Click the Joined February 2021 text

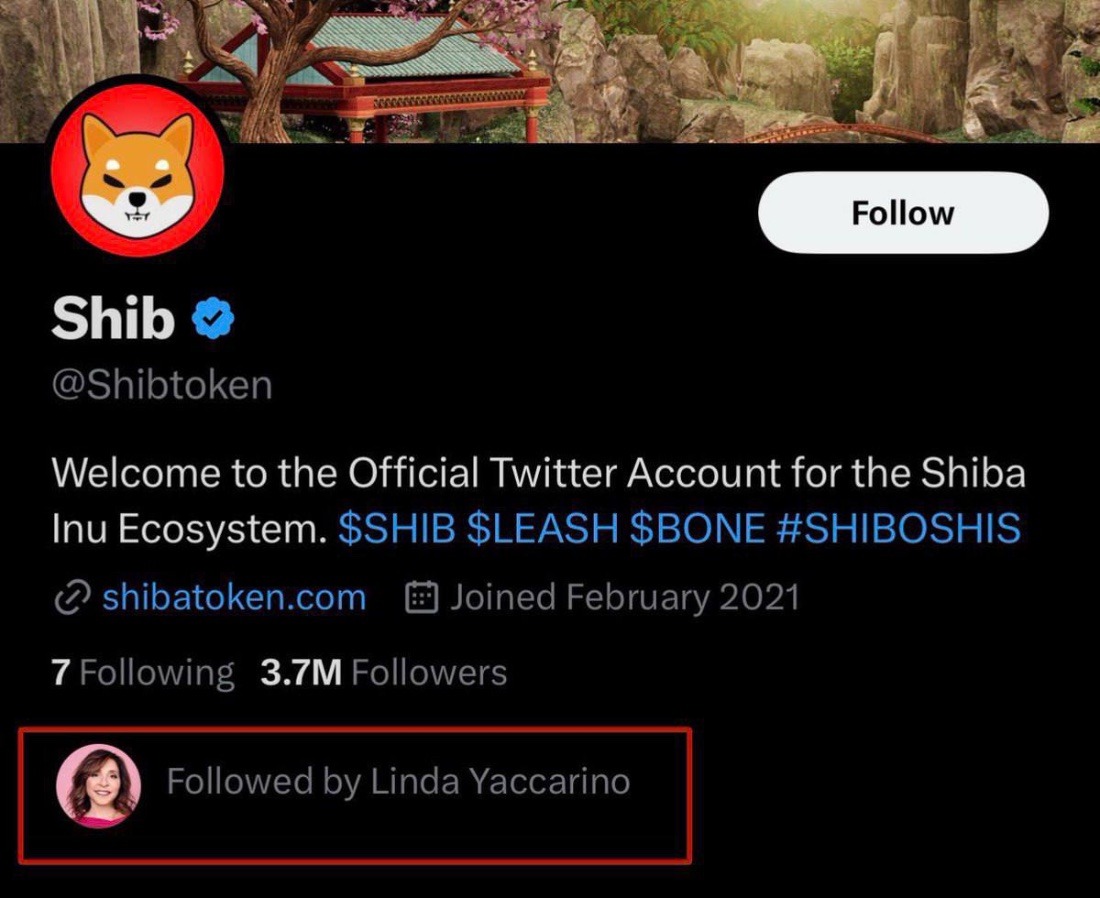(x=624, y=598)
